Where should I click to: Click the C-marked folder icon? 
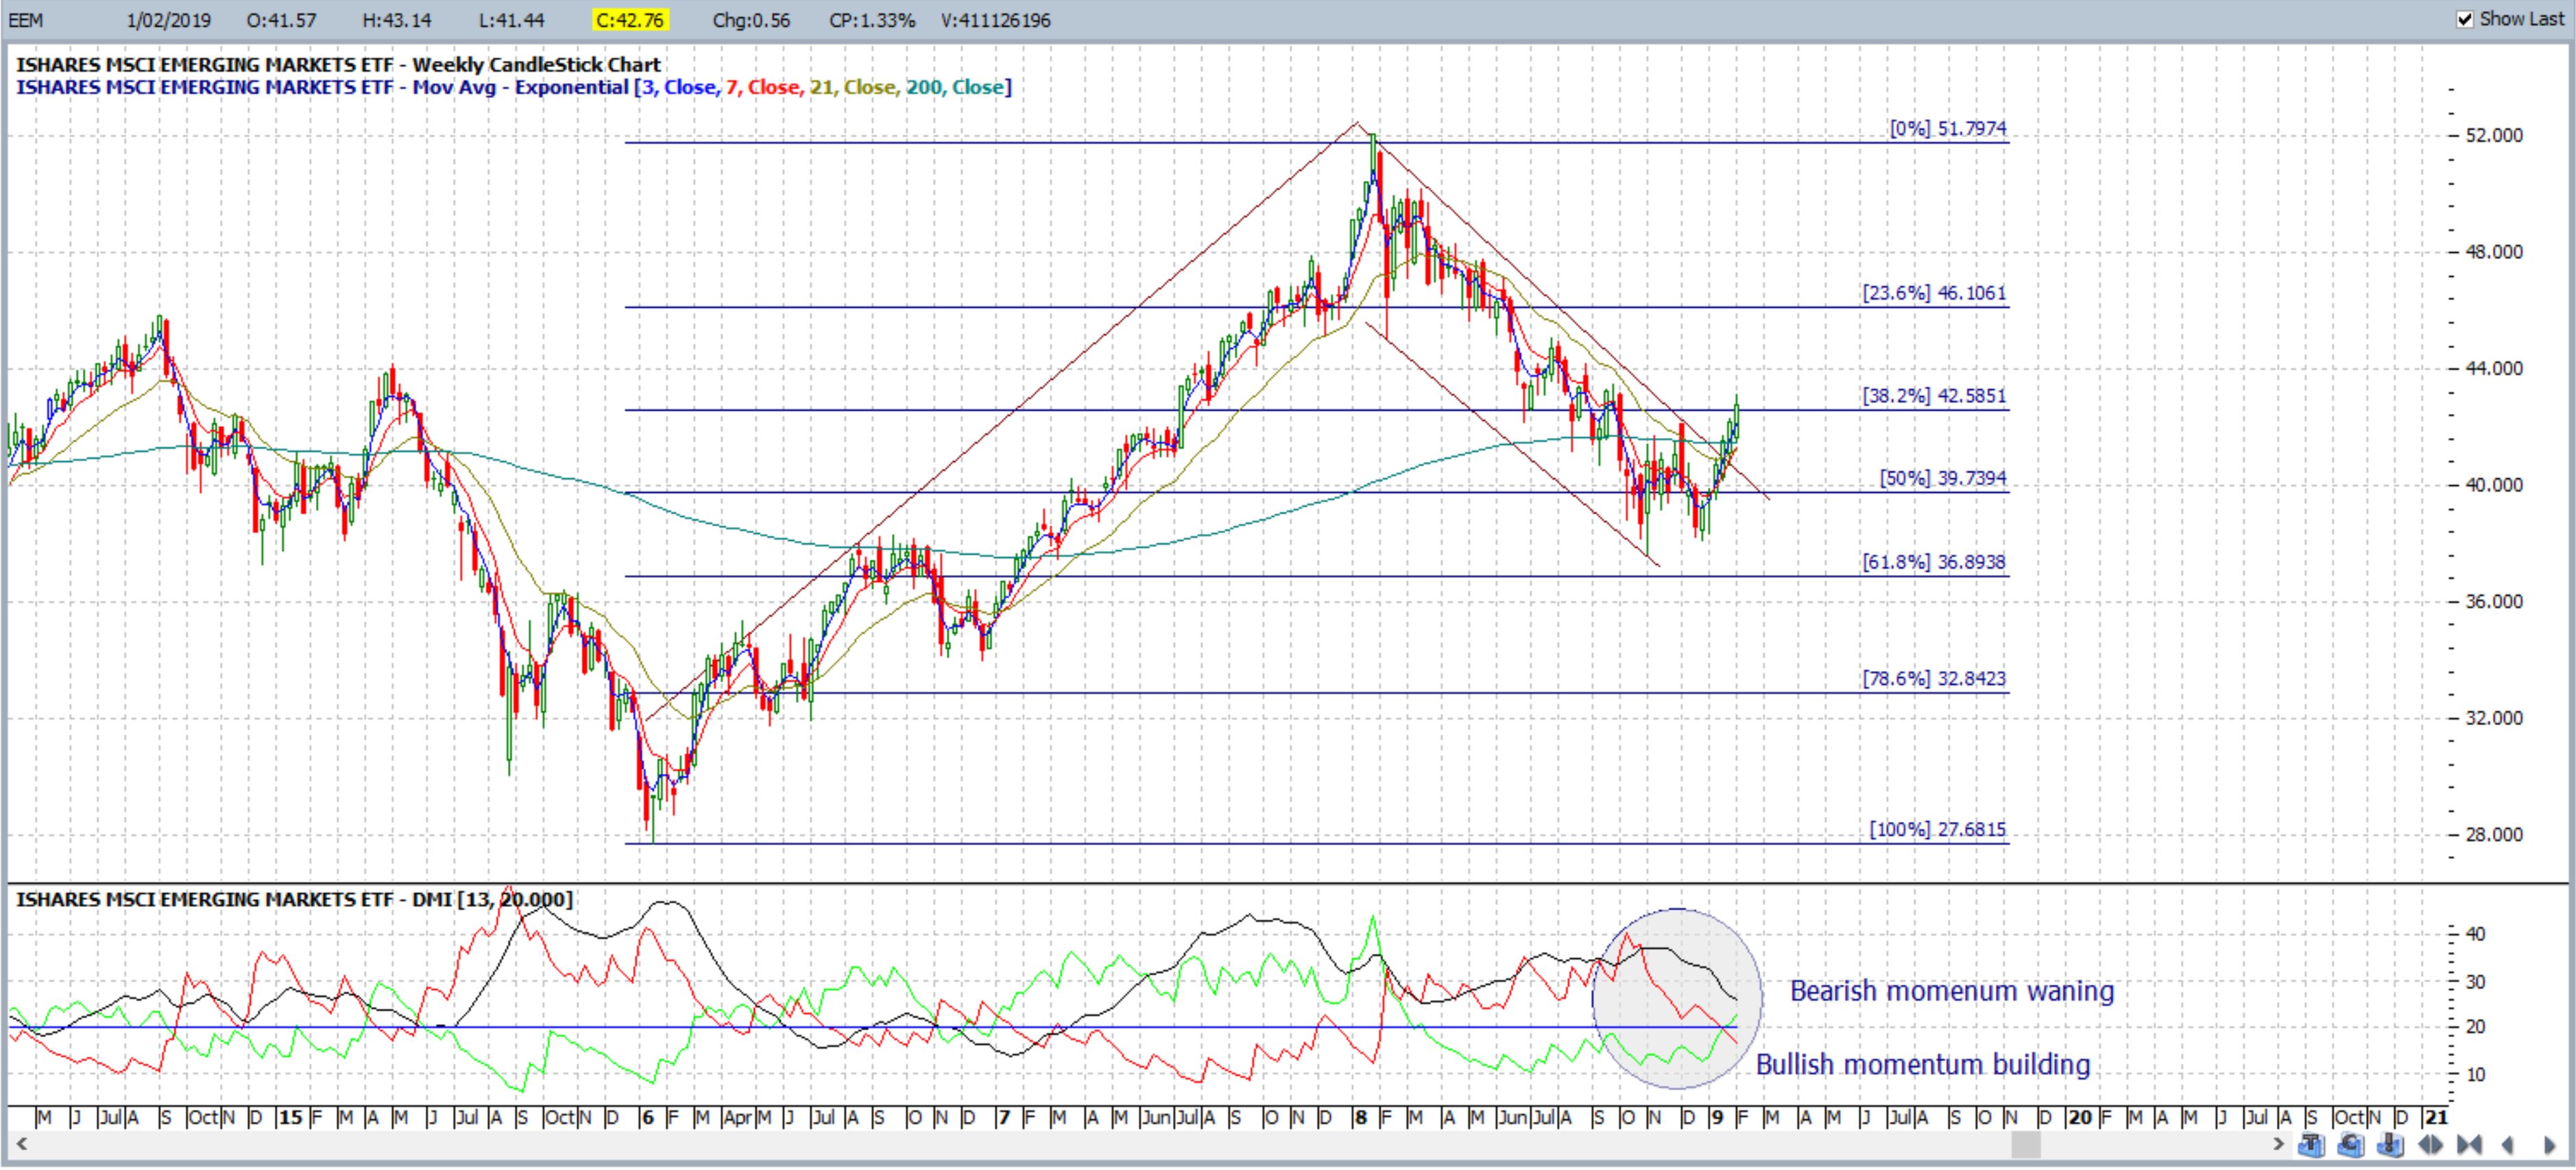(x=2351, y=1145)
